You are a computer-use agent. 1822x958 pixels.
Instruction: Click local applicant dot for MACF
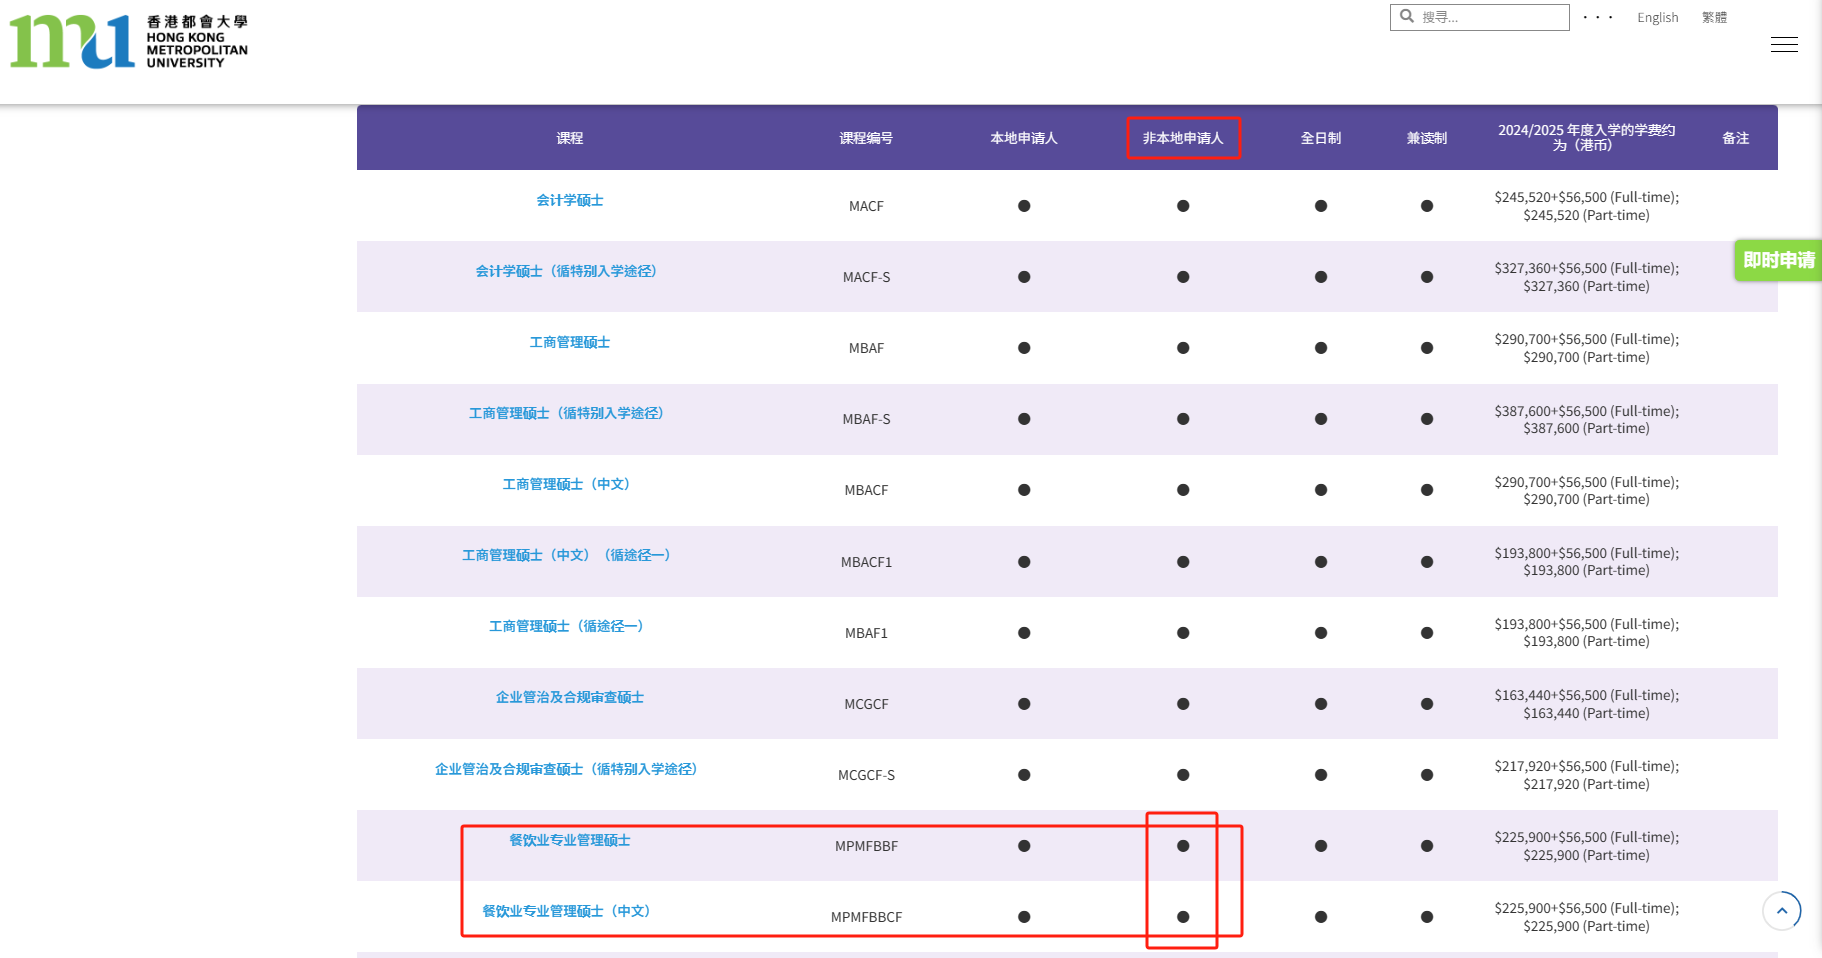[x=1024, y=206]
